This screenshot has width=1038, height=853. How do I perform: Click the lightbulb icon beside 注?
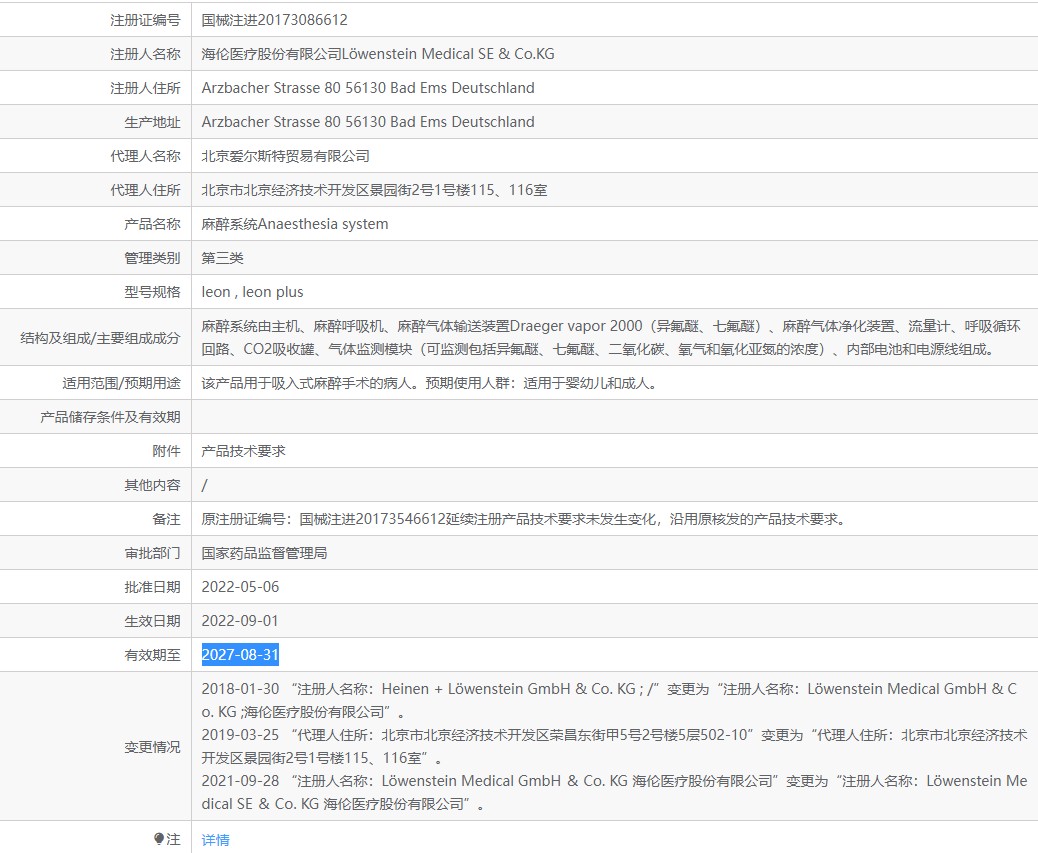[159, 839]
